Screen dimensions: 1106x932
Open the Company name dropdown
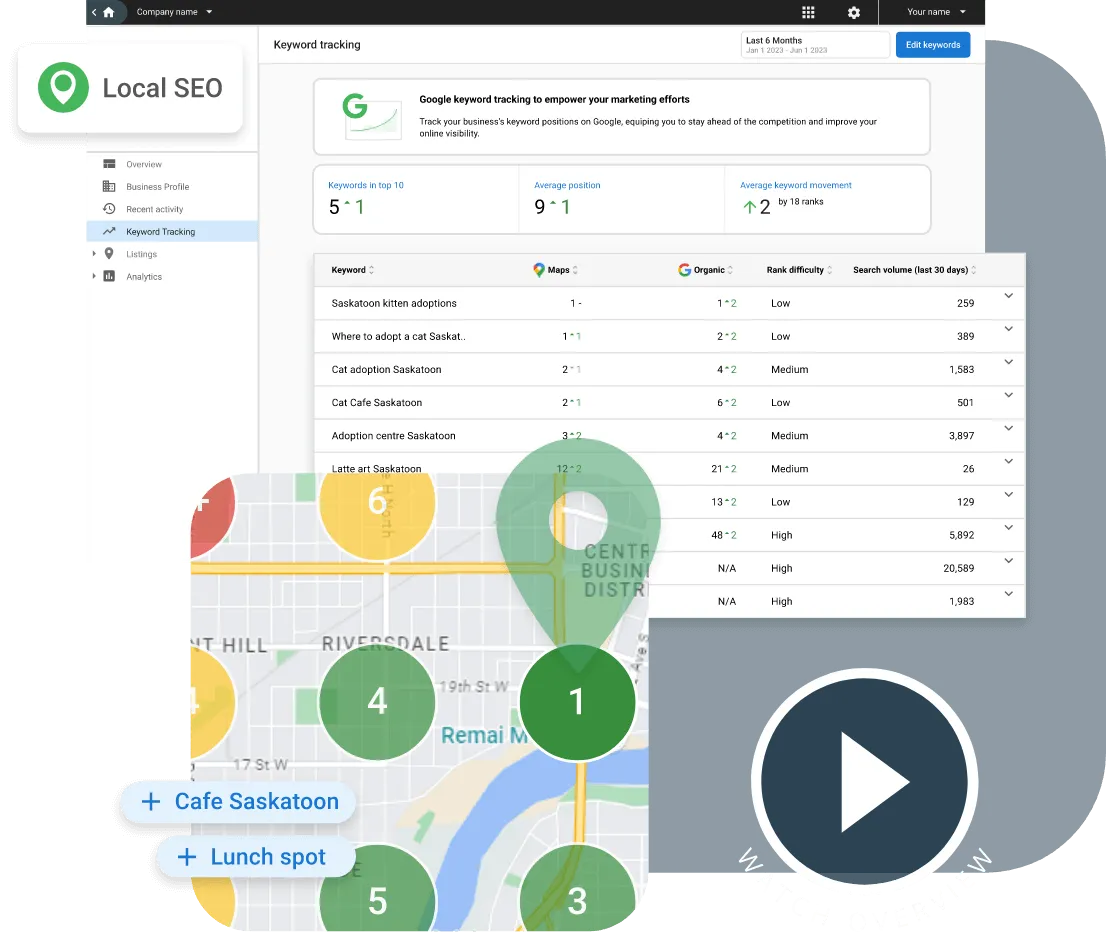[x=175, y=12]
